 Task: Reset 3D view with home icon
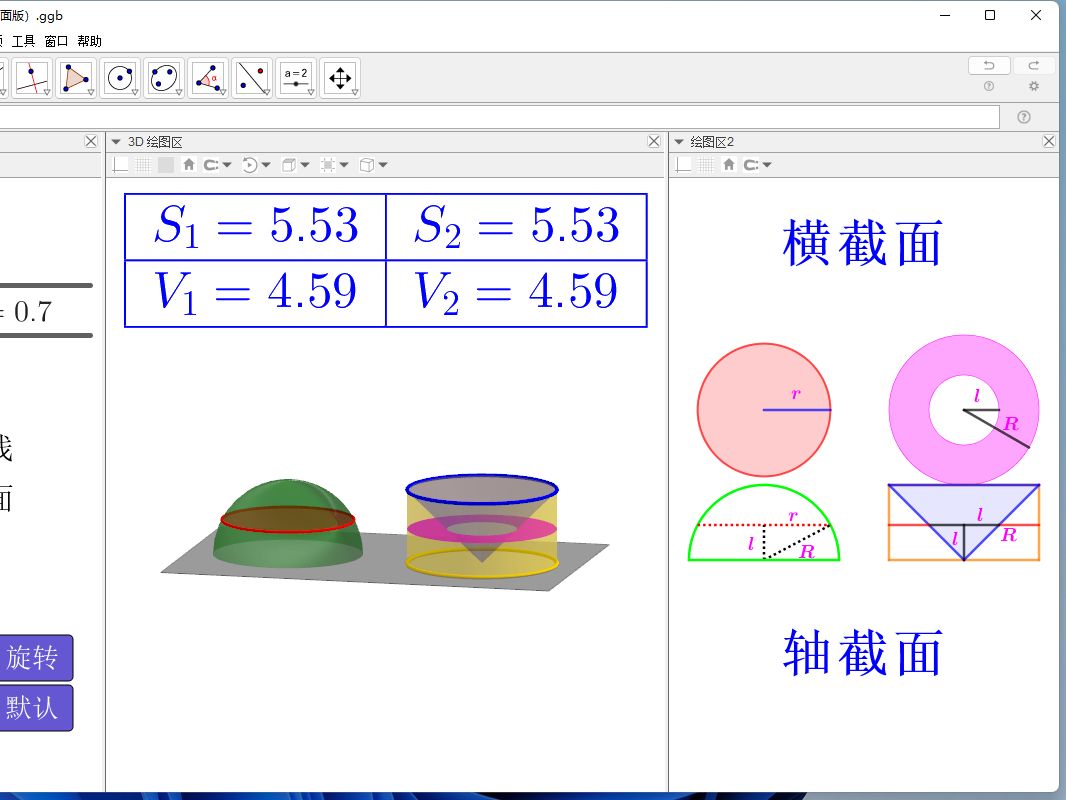pyautogui.click(x=189, y=164)
